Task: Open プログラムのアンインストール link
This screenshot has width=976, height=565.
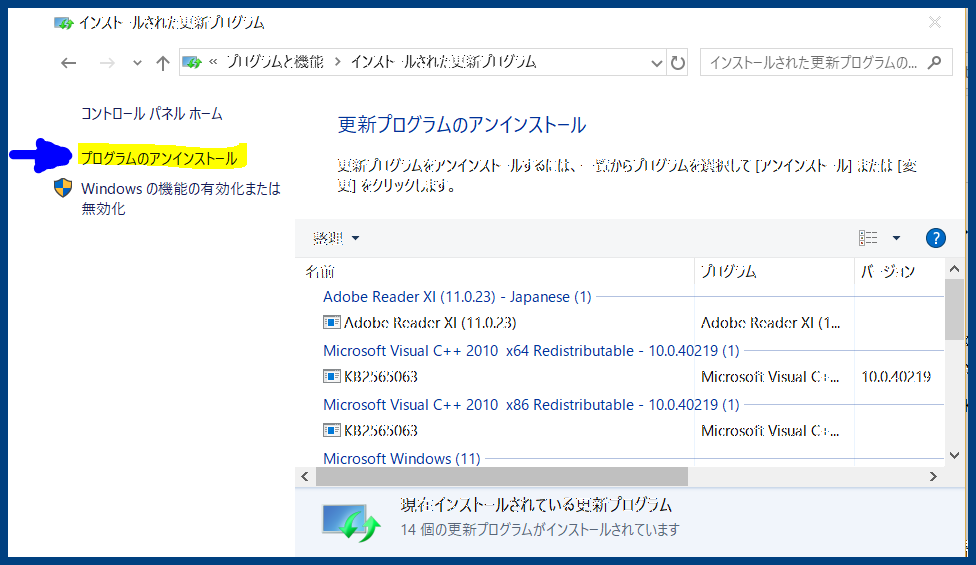Action: pyautogui.click(x=159, y=158)
